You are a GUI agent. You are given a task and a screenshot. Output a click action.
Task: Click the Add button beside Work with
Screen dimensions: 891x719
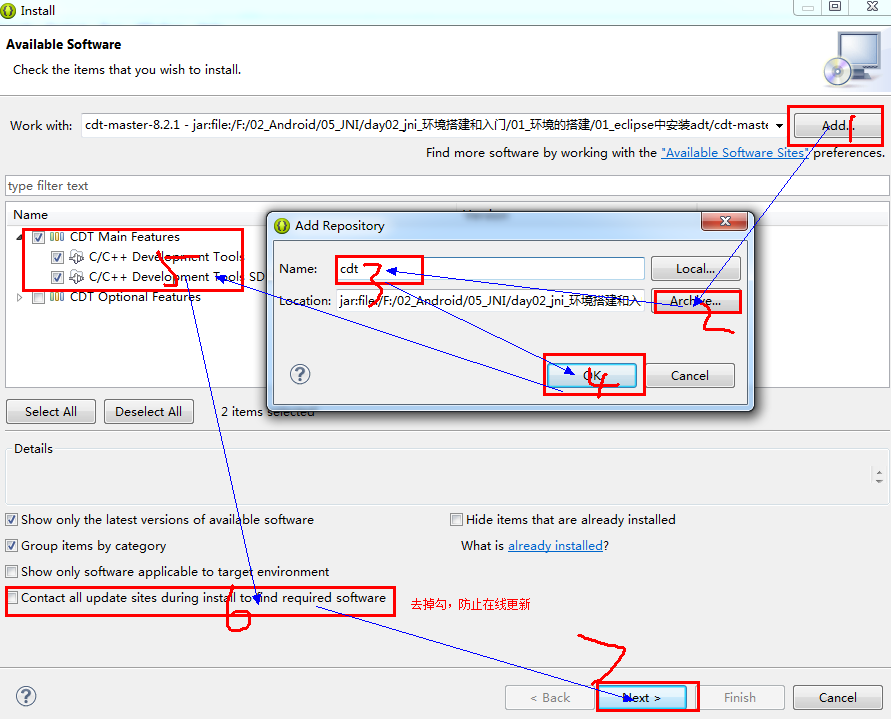pos(838,126)
